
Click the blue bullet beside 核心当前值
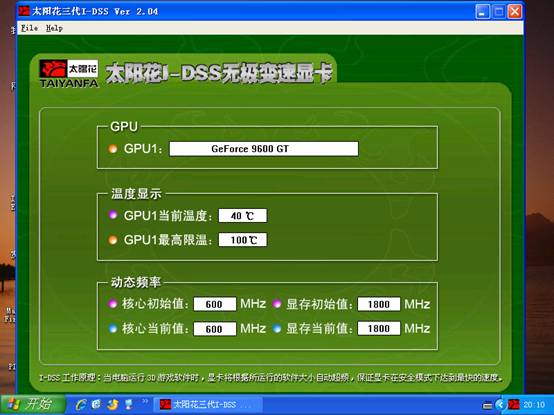coord(113,329)
